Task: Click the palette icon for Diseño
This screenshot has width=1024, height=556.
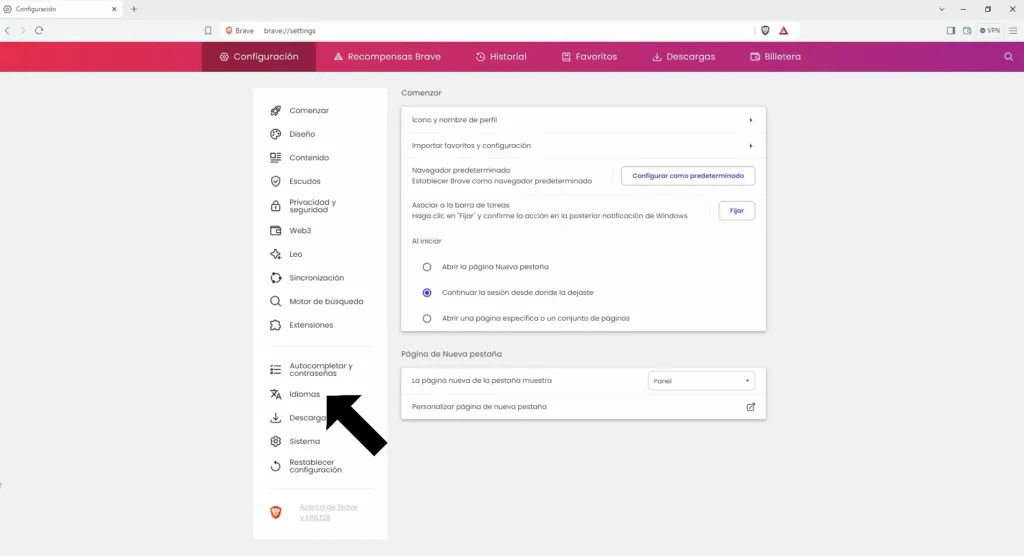Action: click(276, 134)
